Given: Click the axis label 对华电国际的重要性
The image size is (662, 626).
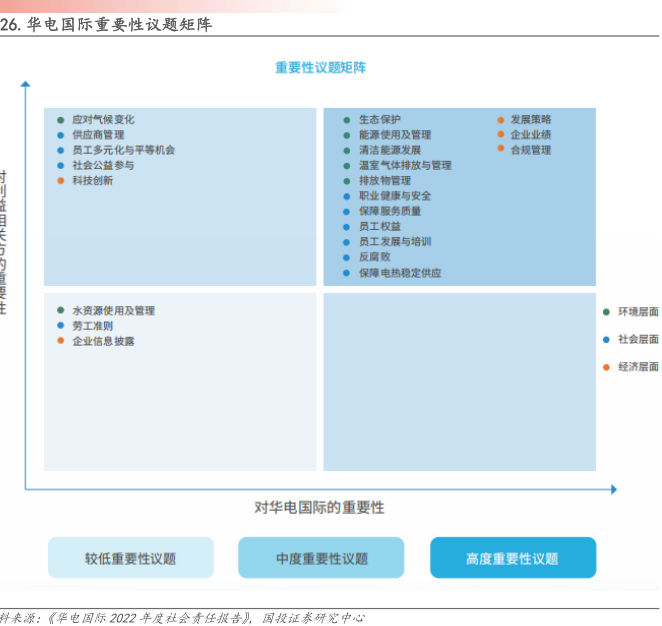Looking at the screenshot, I should [x=319, y=507].
